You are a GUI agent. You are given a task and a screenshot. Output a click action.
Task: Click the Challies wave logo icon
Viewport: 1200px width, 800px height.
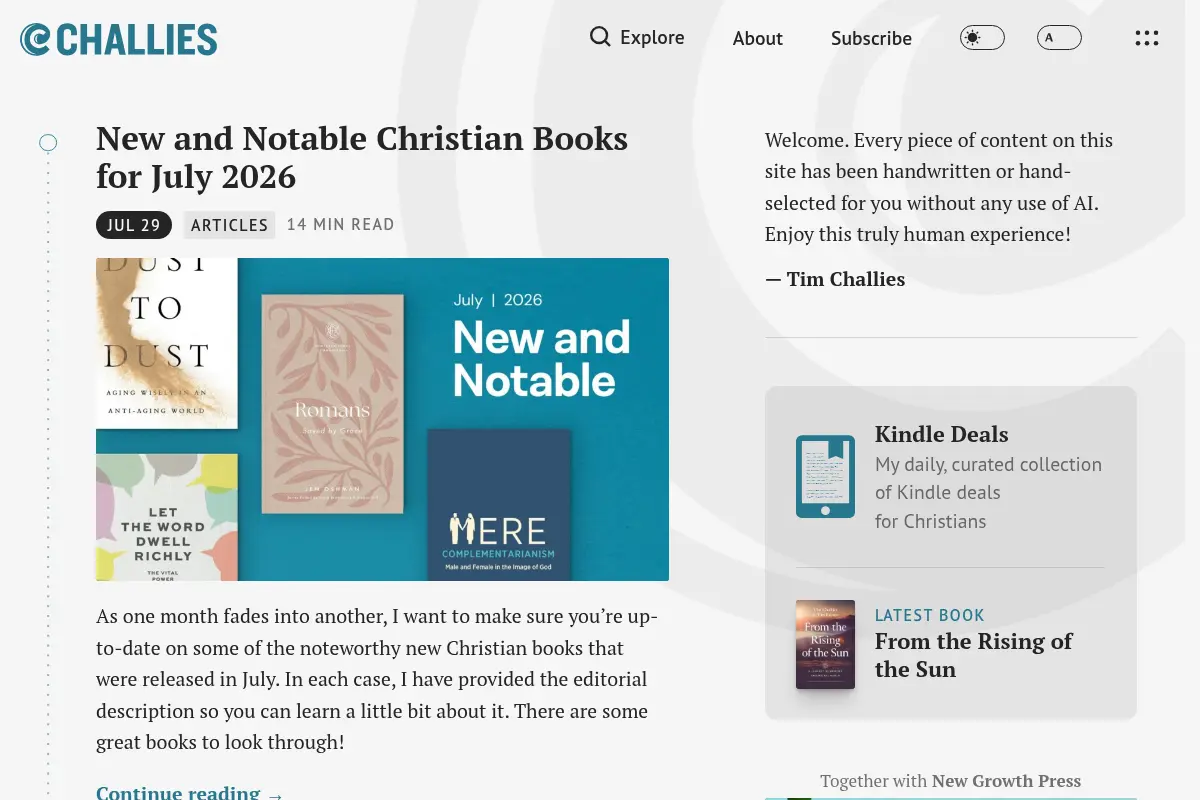pyautogui.click(x=35, y=39)
